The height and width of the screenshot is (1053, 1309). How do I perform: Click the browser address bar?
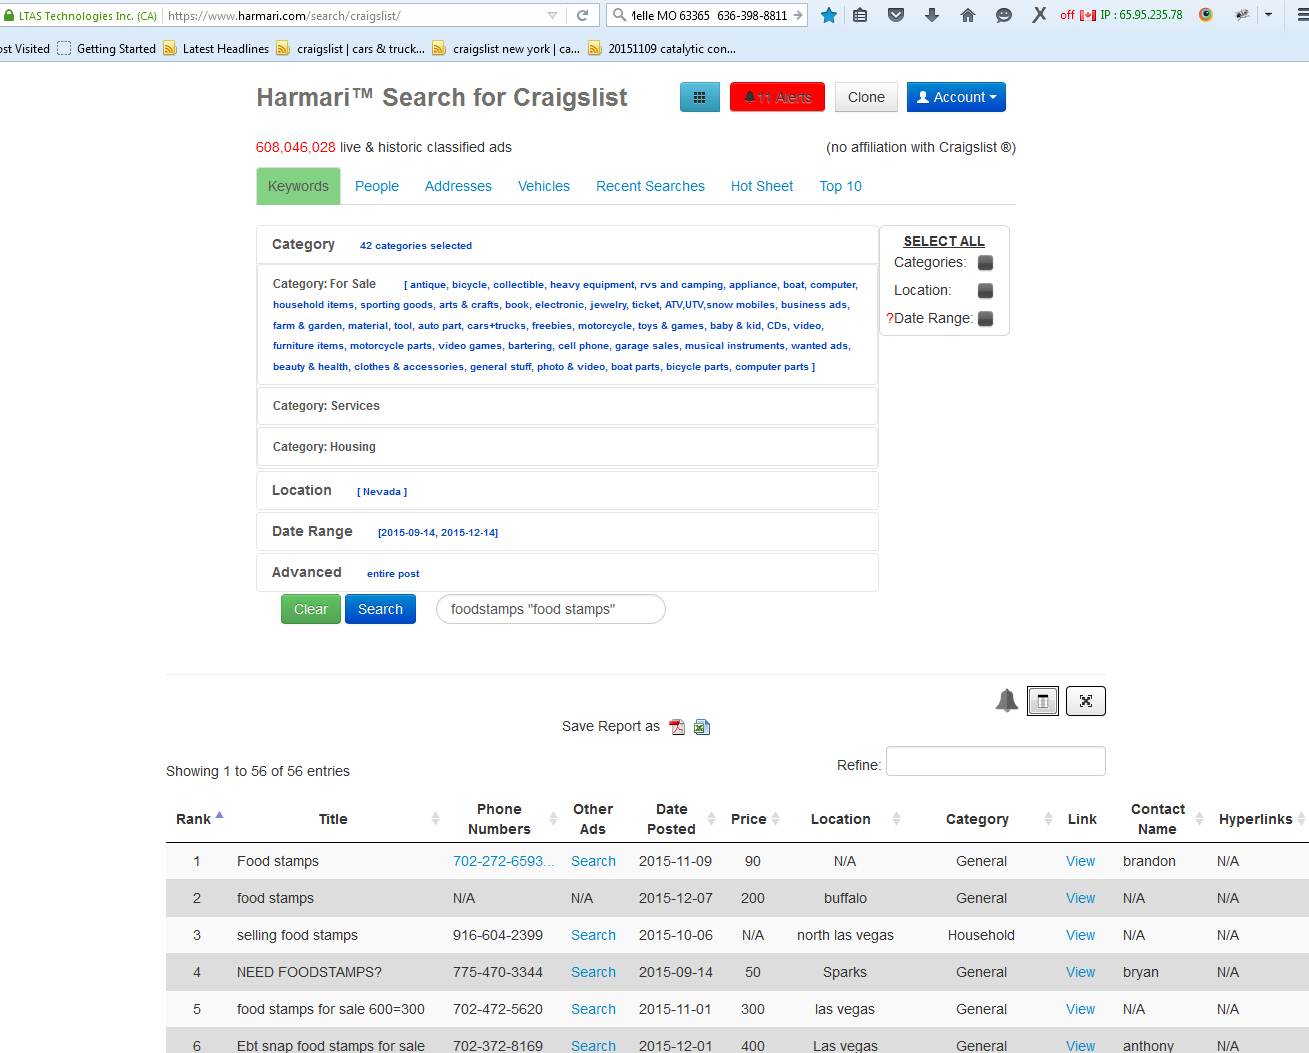click(x=355, y=15)
